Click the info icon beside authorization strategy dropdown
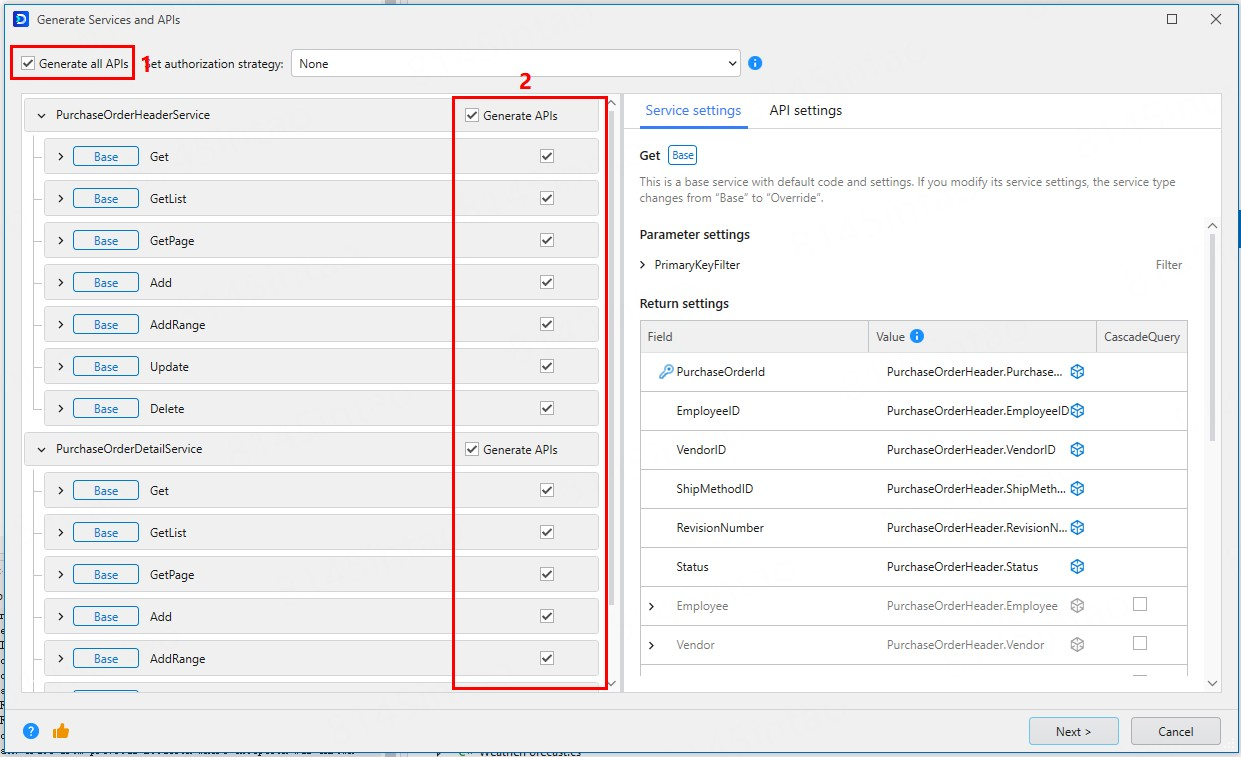 point(755,63)
